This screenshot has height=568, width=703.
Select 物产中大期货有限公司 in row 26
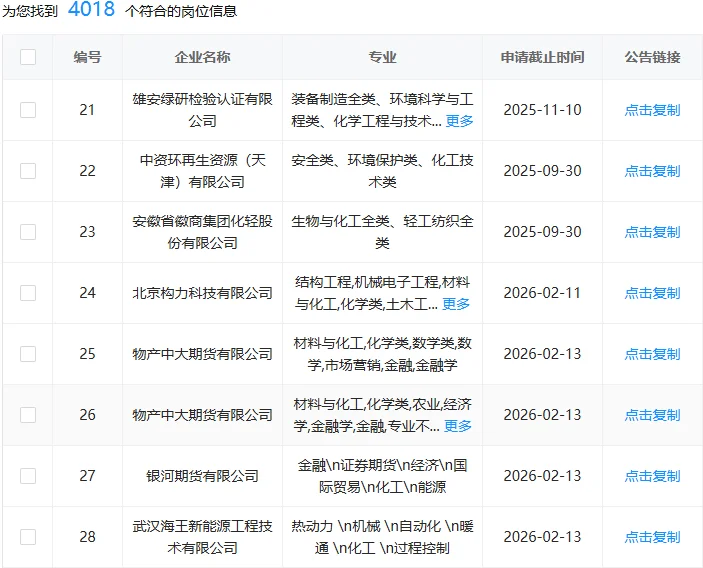click(x=202, y=415)
